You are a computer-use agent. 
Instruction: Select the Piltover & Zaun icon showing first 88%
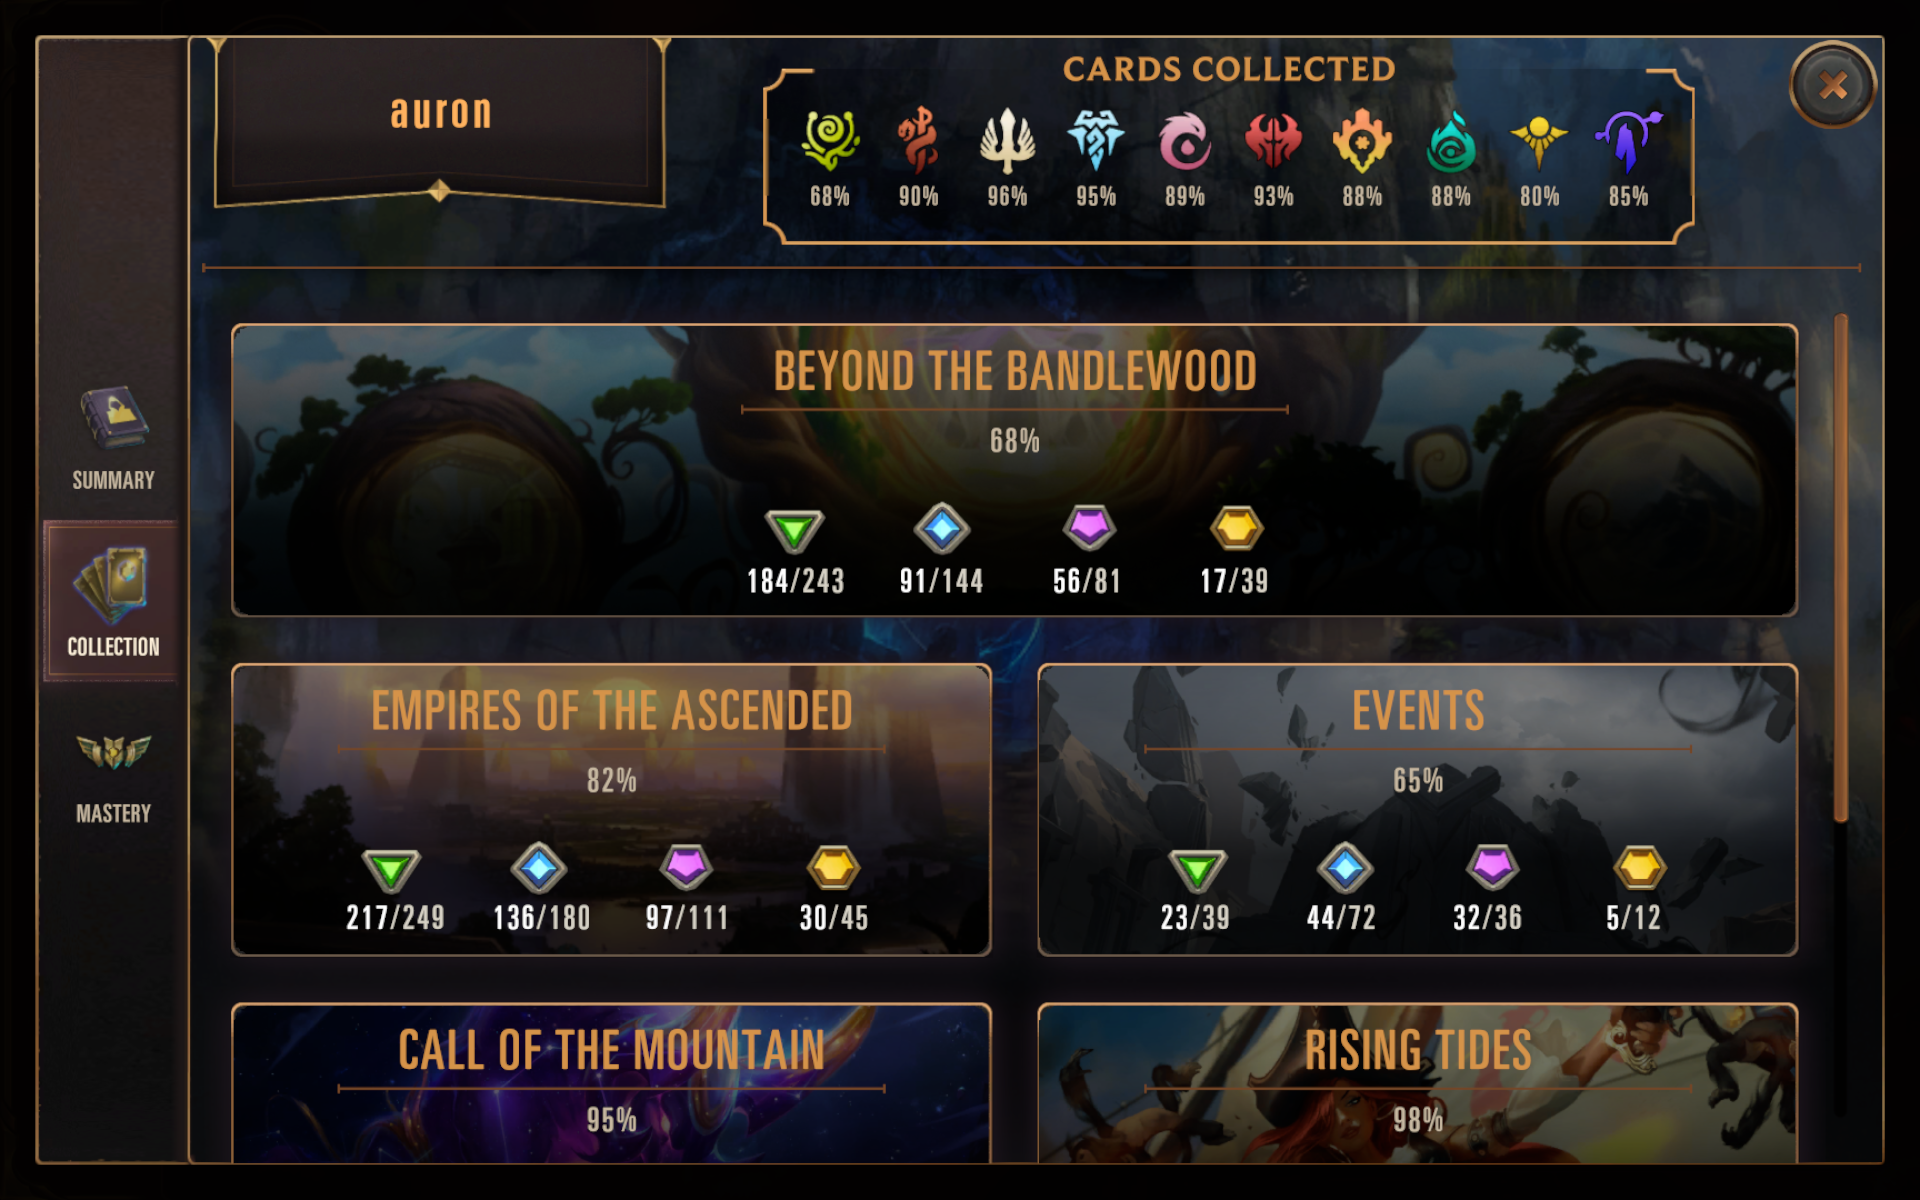click(x=1362, y=141)
